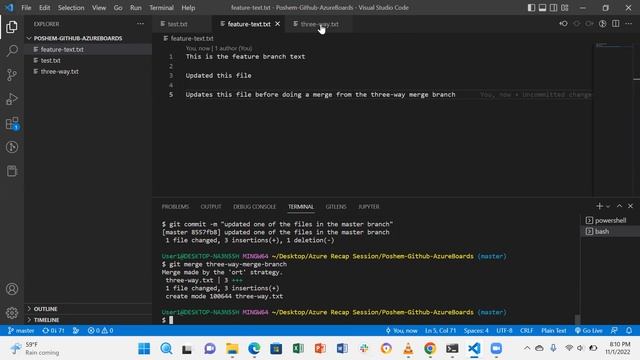Image resolution: width=640 pixels, height=360 pixels.
Task: Click the master branch status bar item
Action: [x=21, y=331]
